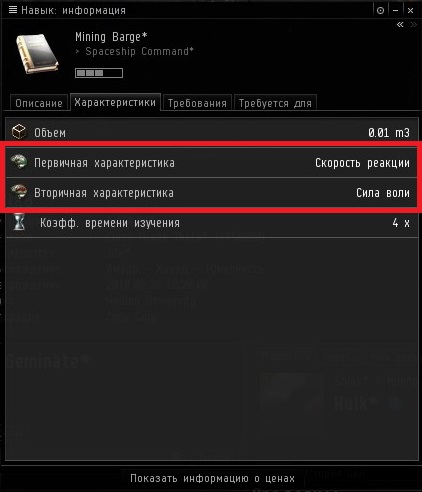Viewport: 422px width, 492px height.
Task: Click the skill level progress bar
Action: [99, 73]
